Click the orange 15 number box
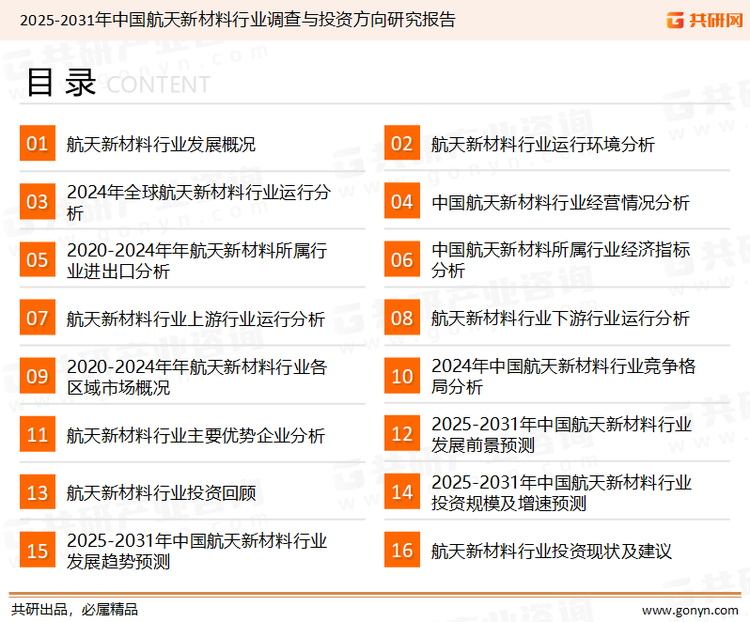The height and width of the screenshot is (622, 750). [37, 550]
